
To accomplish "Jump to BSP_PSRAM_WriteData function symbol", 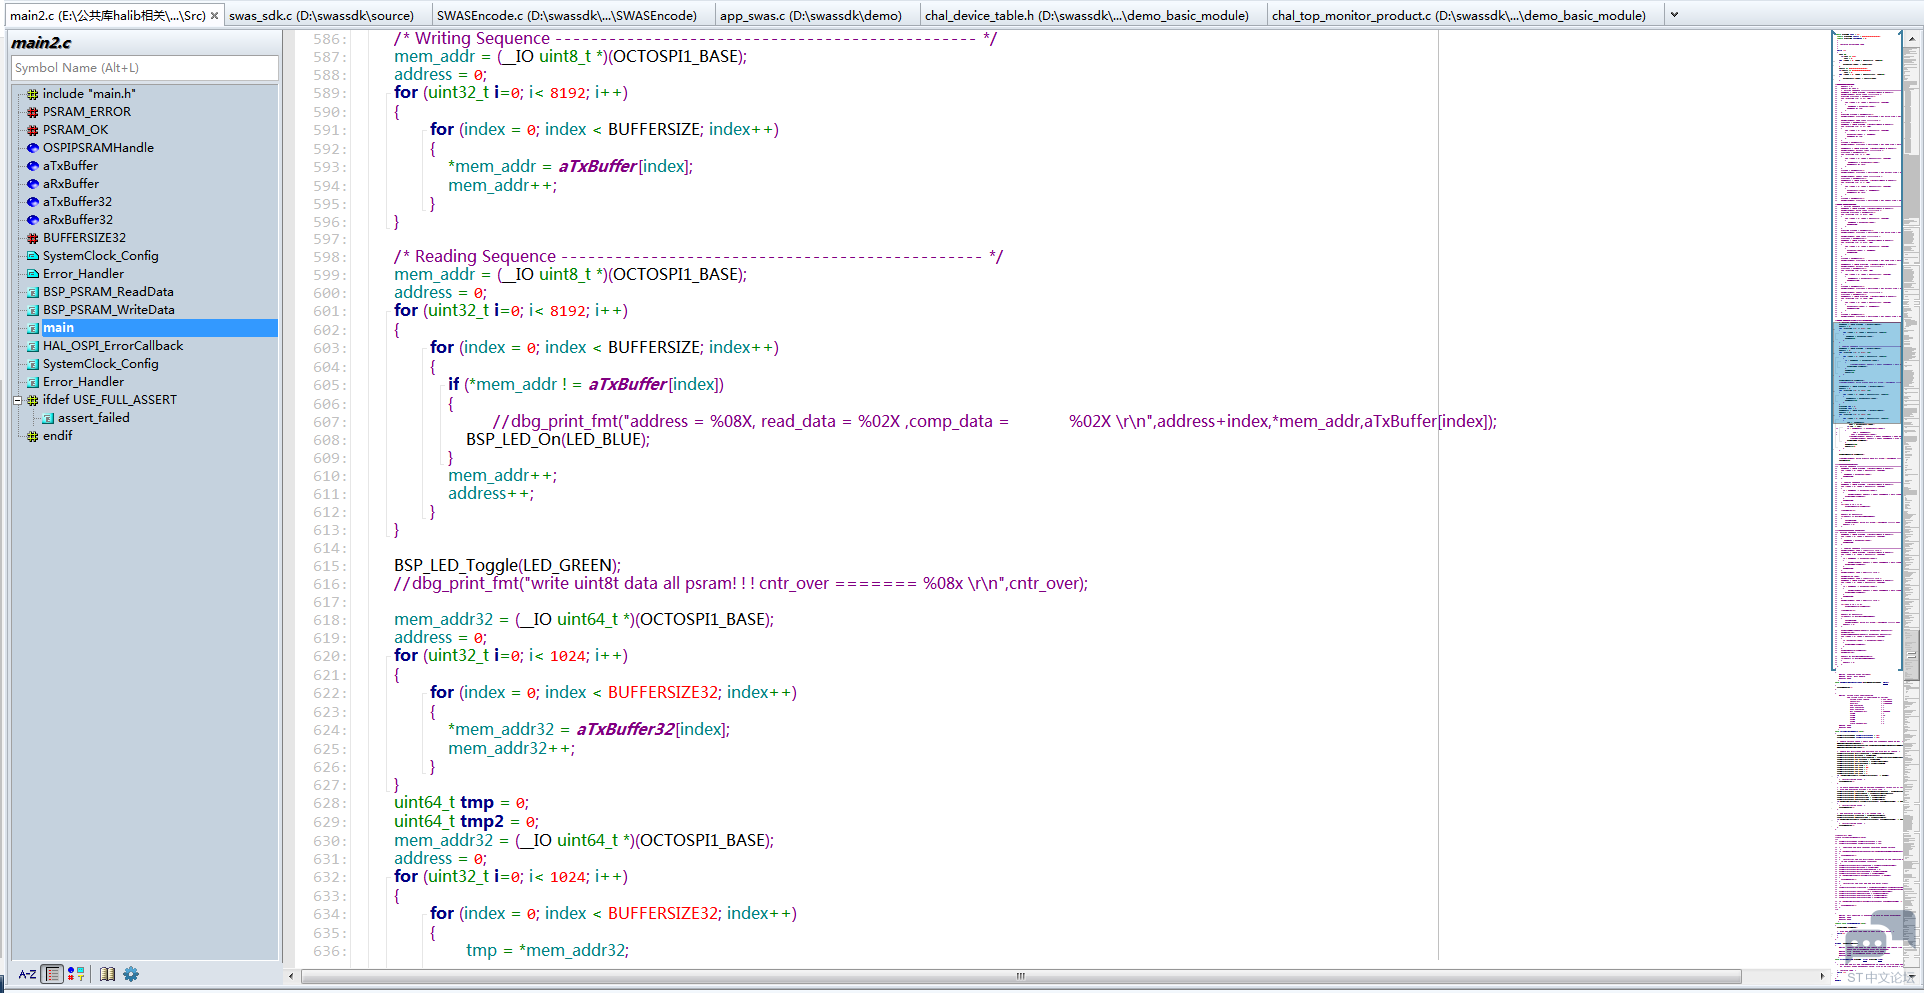I will (x=108, y=310).
